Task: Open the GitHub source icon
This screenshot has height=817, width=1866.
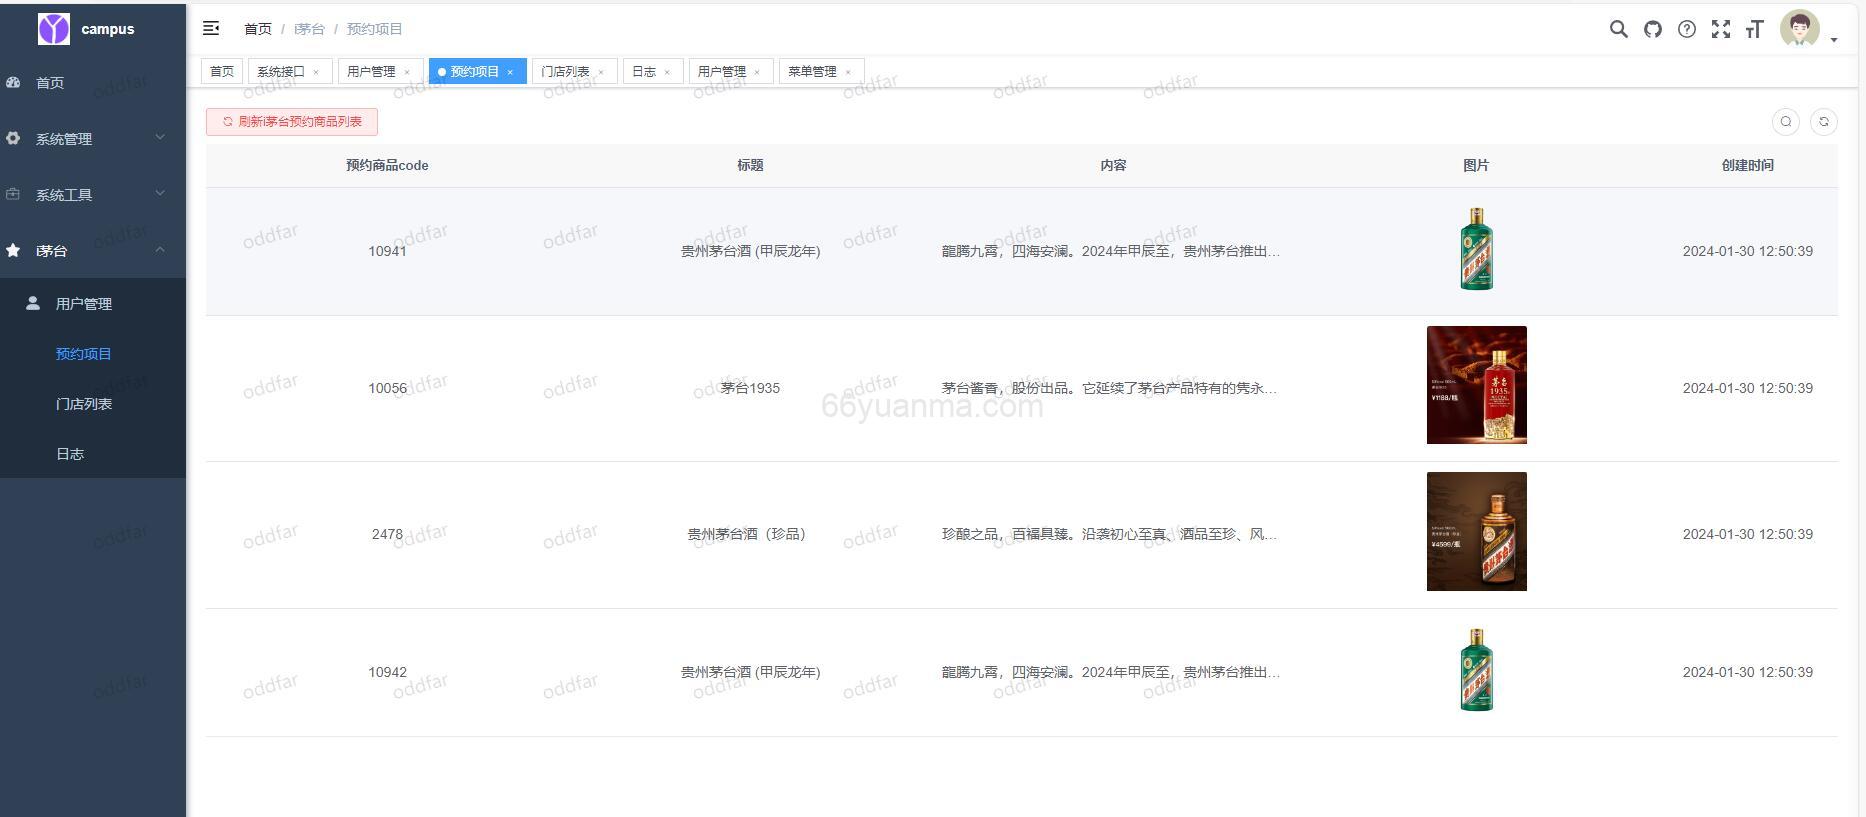Action: tap(1653, 29)
